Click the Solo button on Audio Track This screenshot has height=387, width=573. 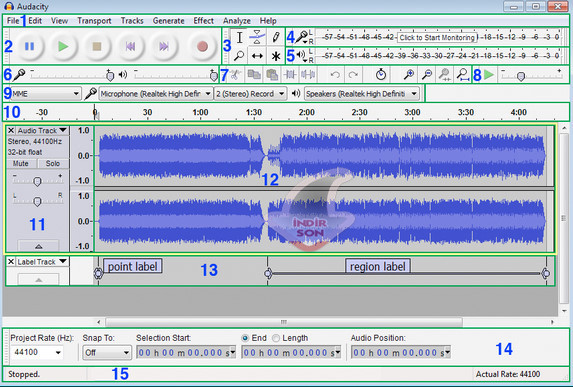(53, 164)
